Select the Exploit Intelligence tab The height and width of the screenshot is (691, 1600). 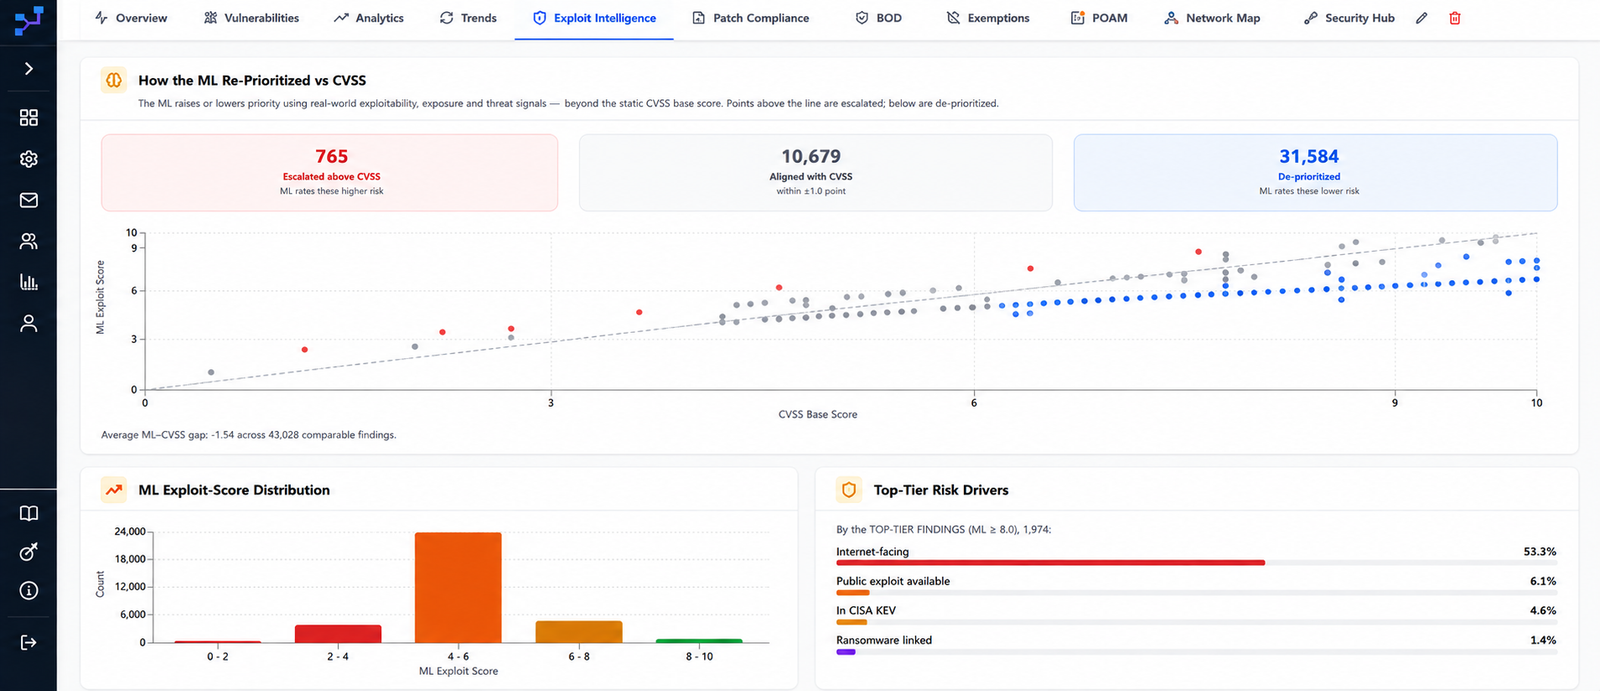(594, 18)
